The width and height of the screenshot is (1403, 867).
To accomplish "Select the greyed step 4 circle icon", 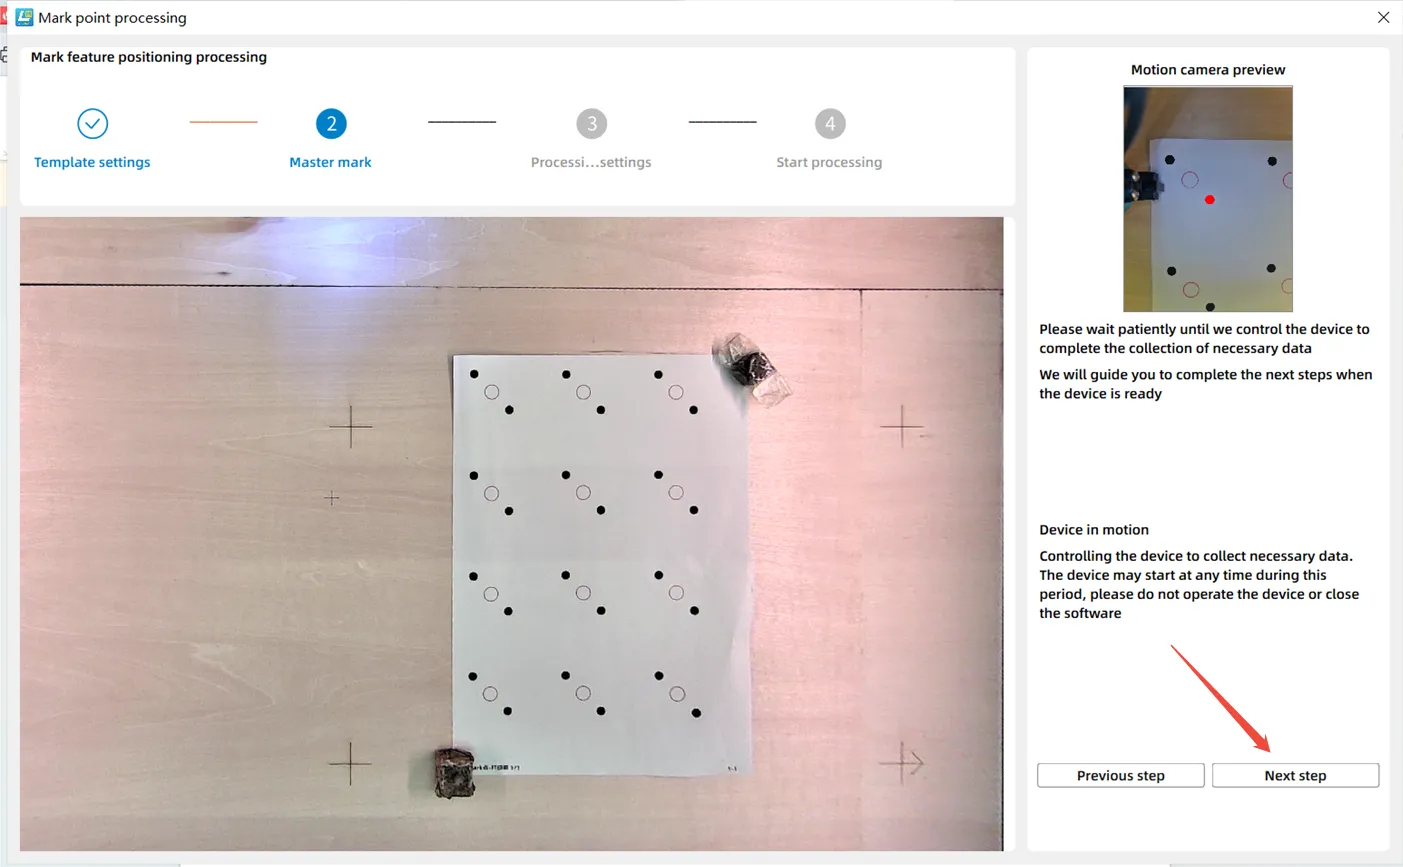I will 829,123.
